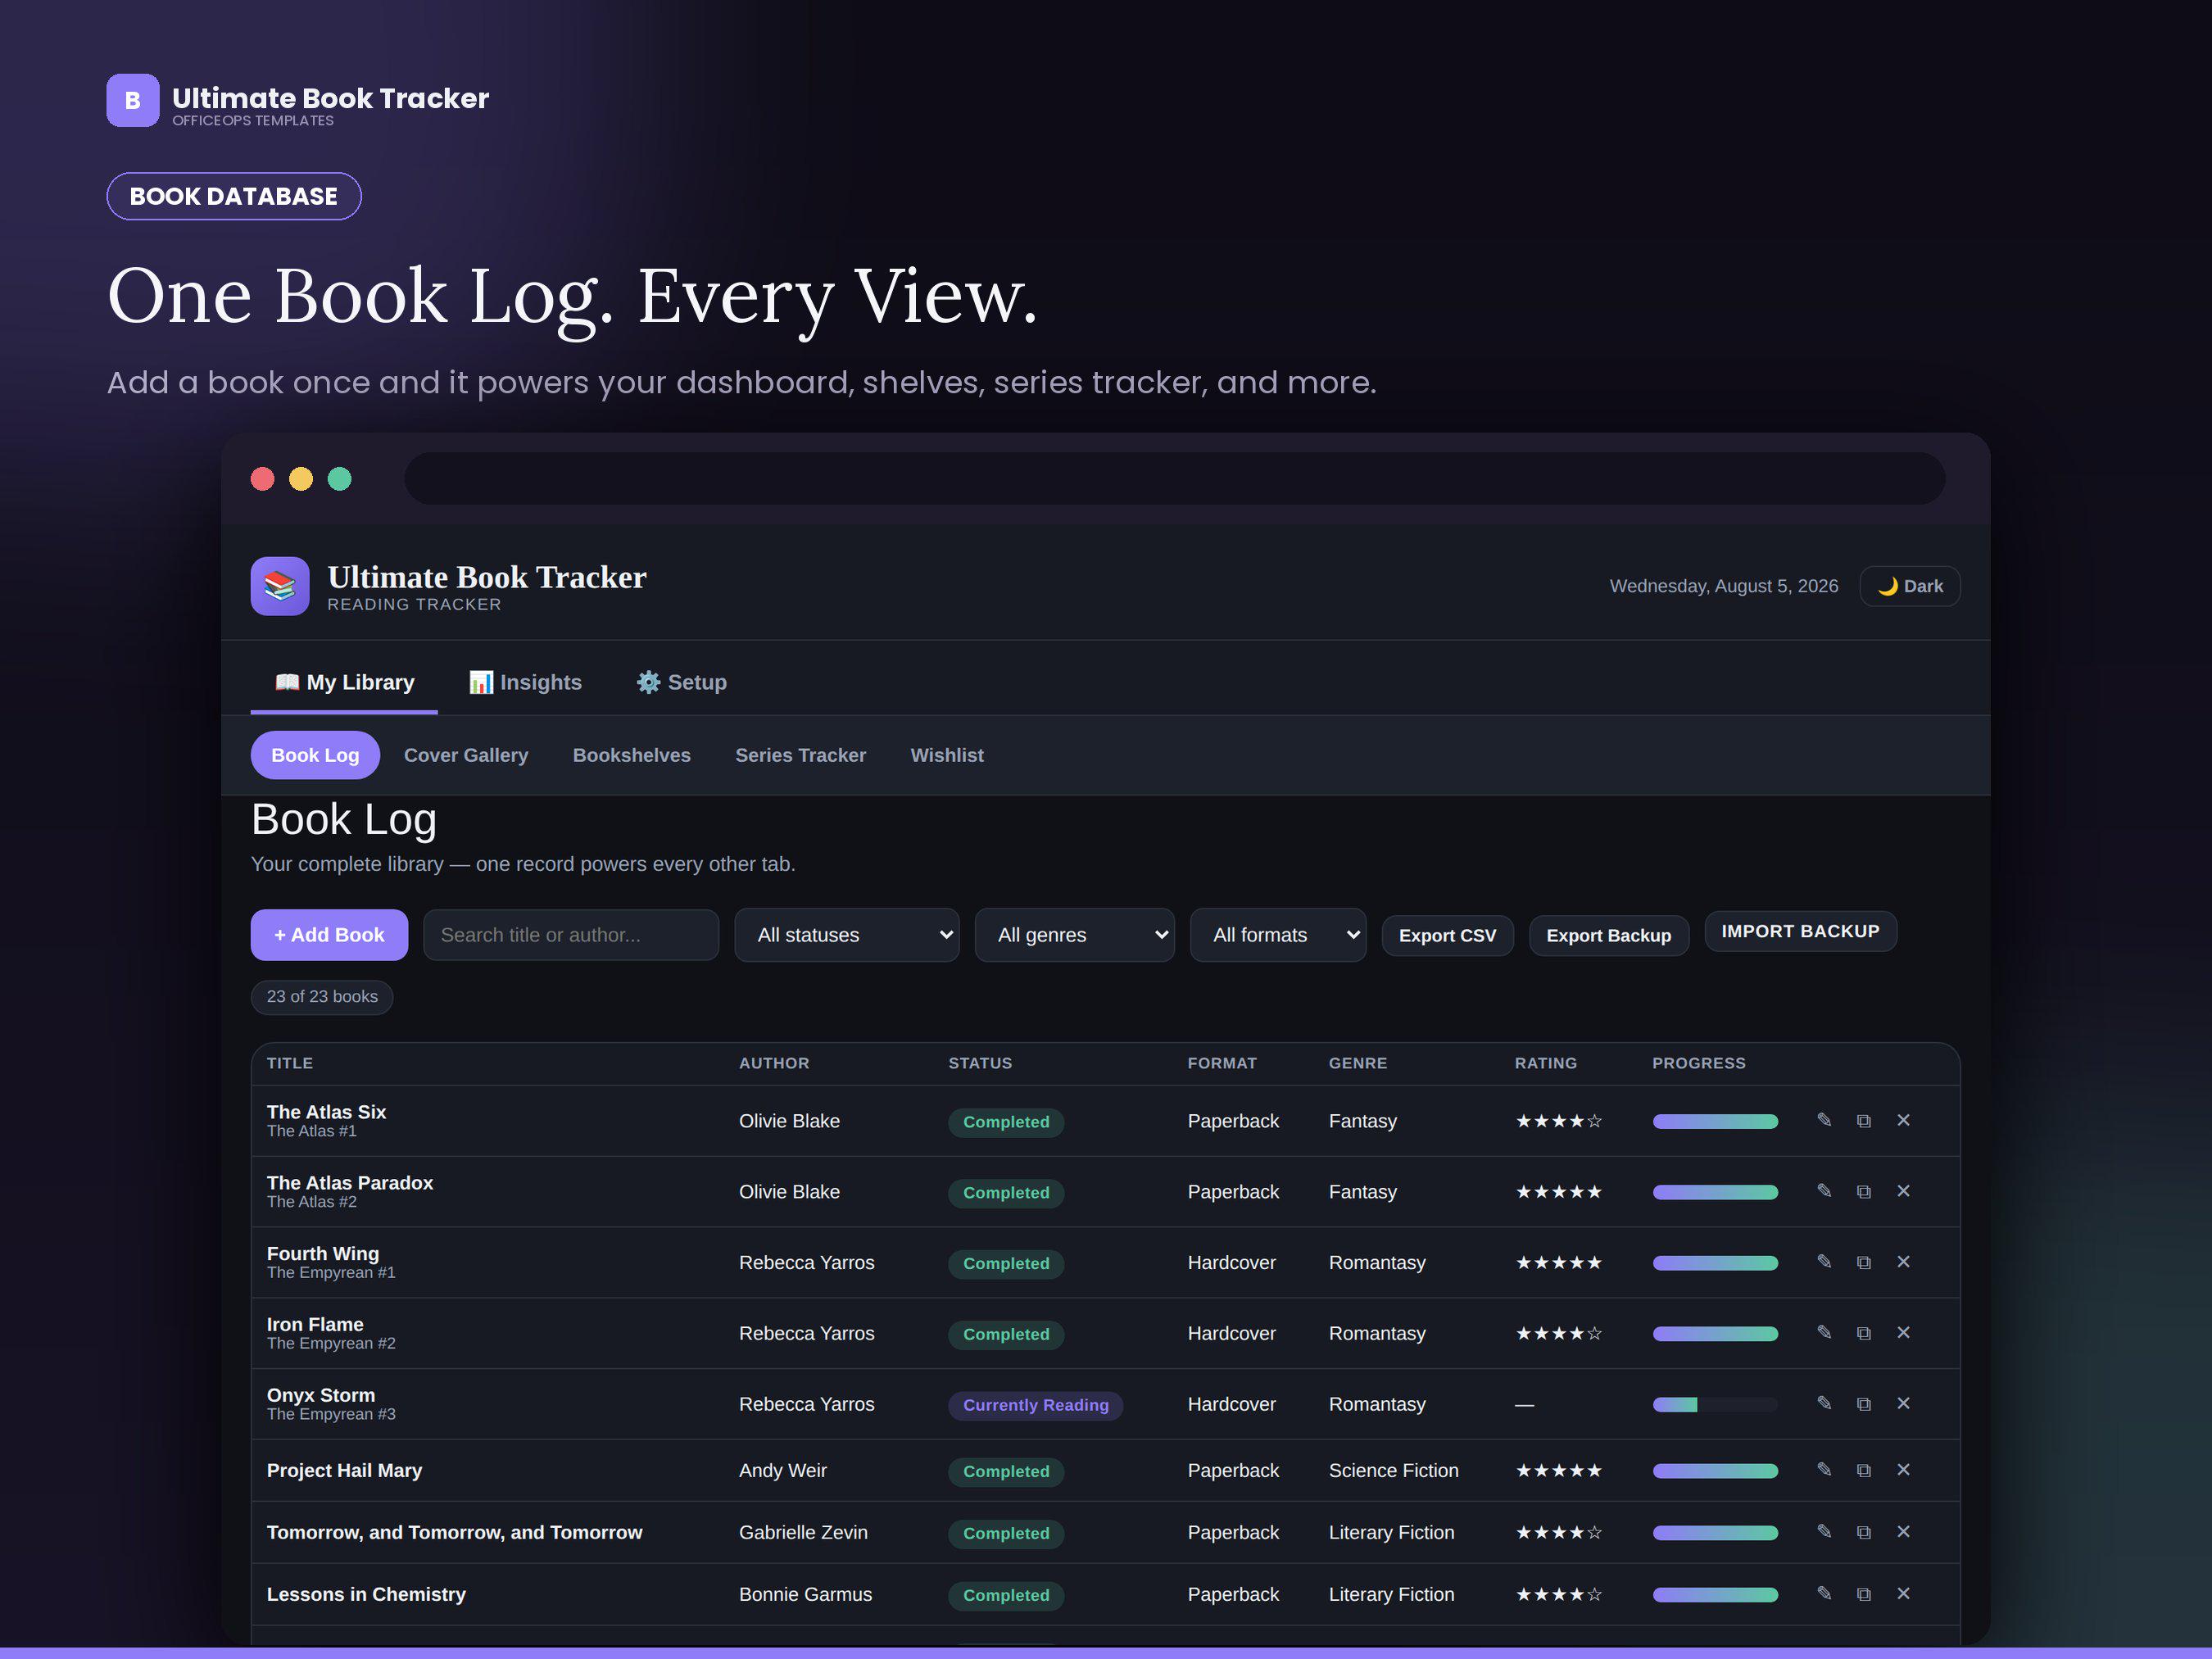Switch to the Insights tab
Image resolution: width=2212 pixels, height=1659 pixels.
click(526, 682)
